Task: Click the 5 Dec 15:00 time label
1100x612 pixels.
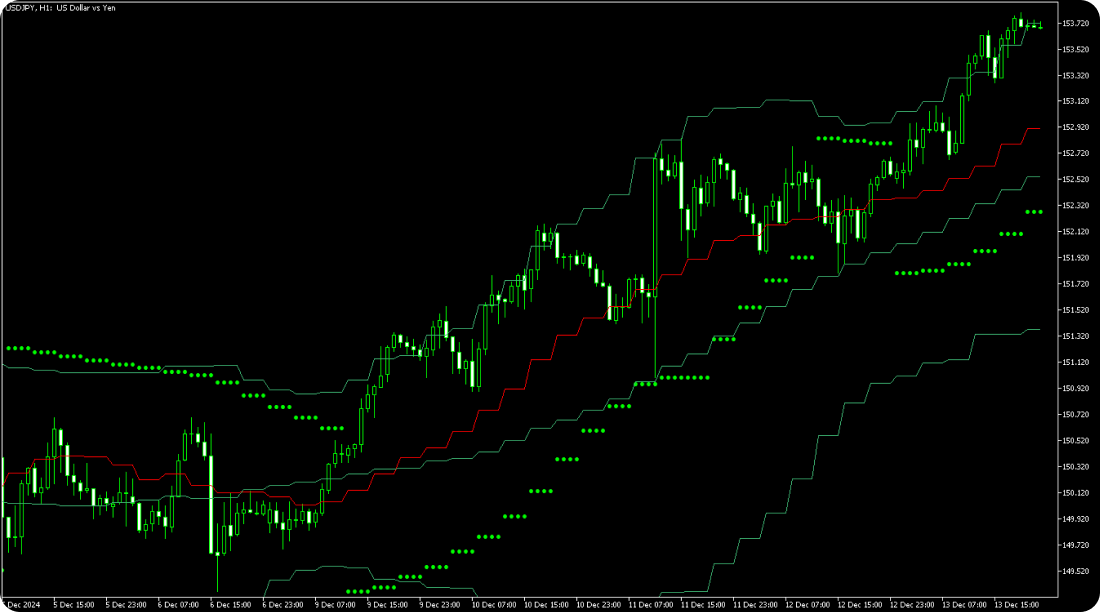Action: 74,604
